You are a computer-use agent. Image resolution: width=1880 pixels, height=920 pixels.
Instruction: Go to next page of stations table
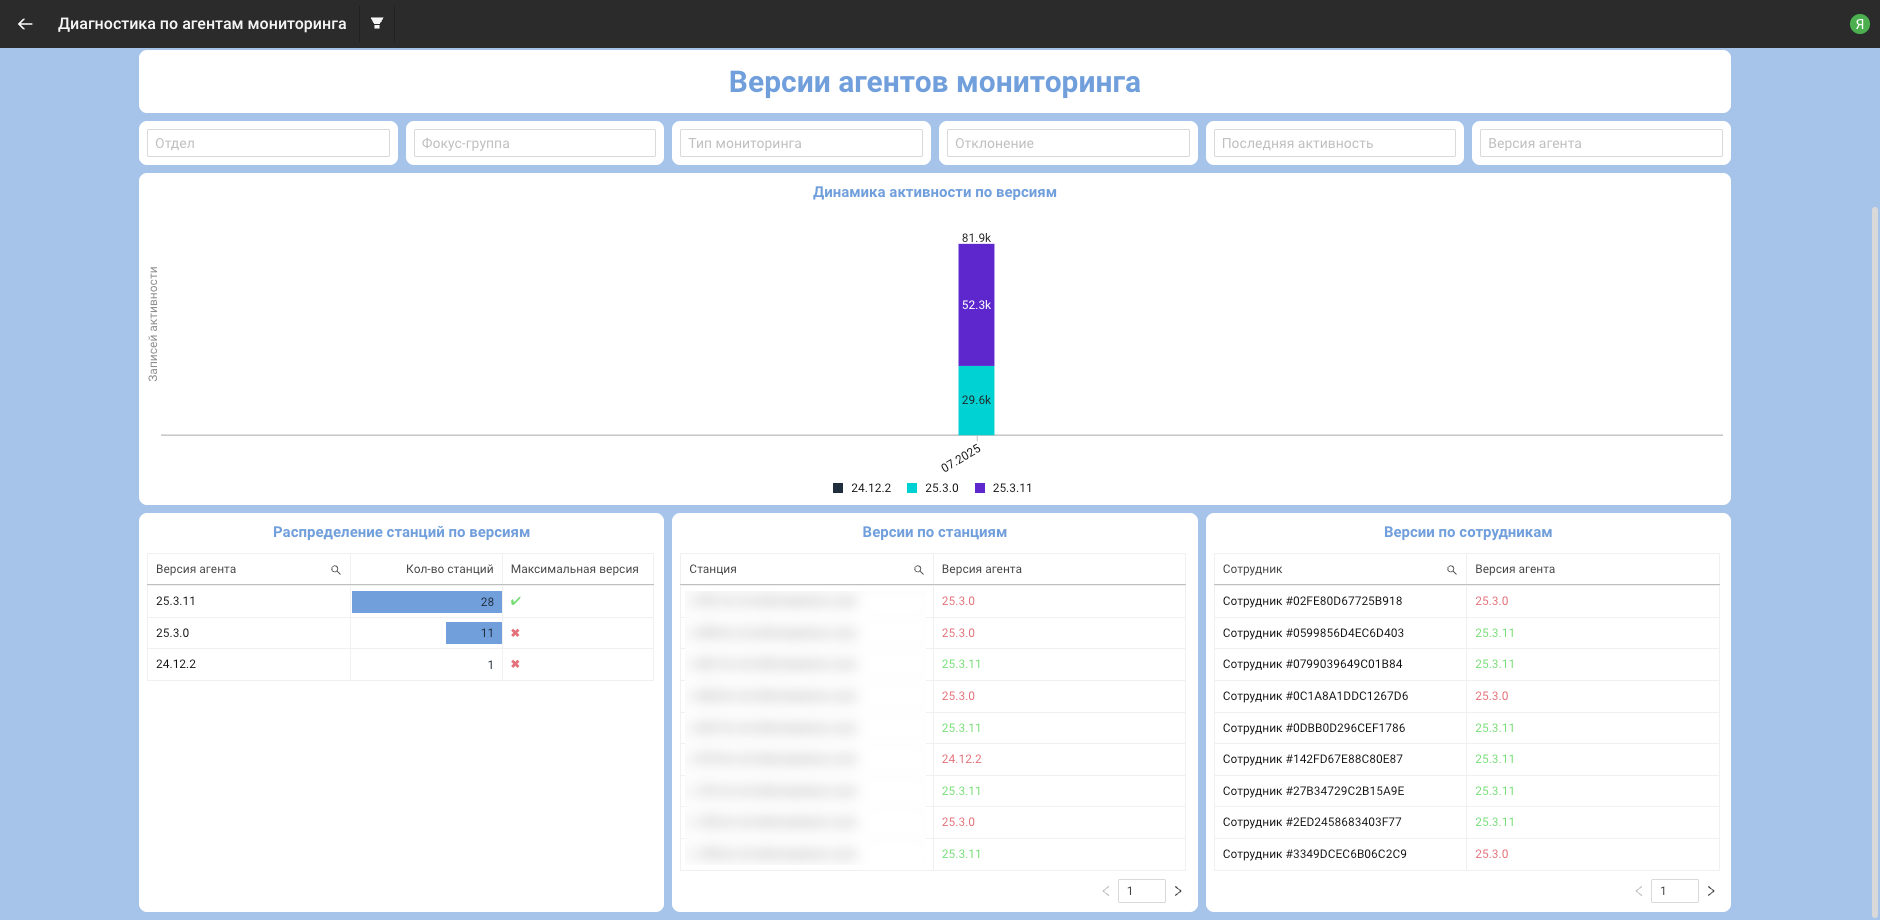click(x=1178, y=891)
